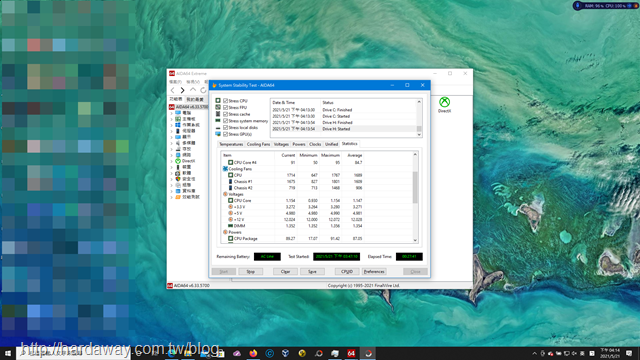640x360 pixels.
Task: Switch to the Temperatures tab
Action: (x=231, y=144)
